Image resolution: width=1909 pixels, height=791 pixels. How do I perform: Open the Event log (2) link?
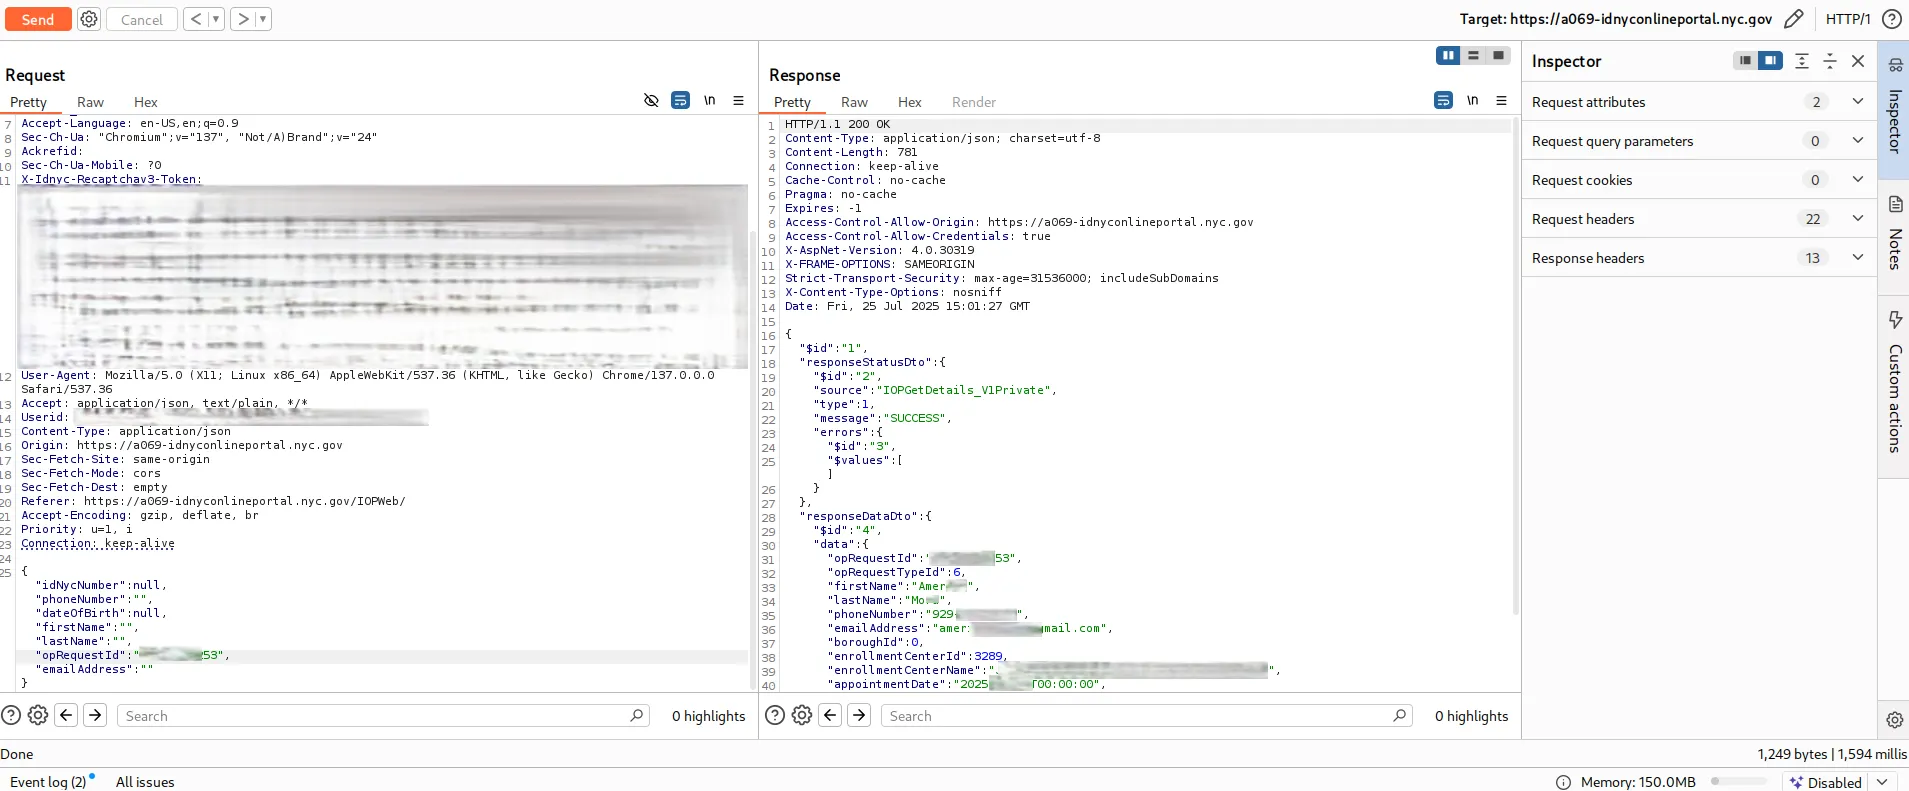point(48,782)
